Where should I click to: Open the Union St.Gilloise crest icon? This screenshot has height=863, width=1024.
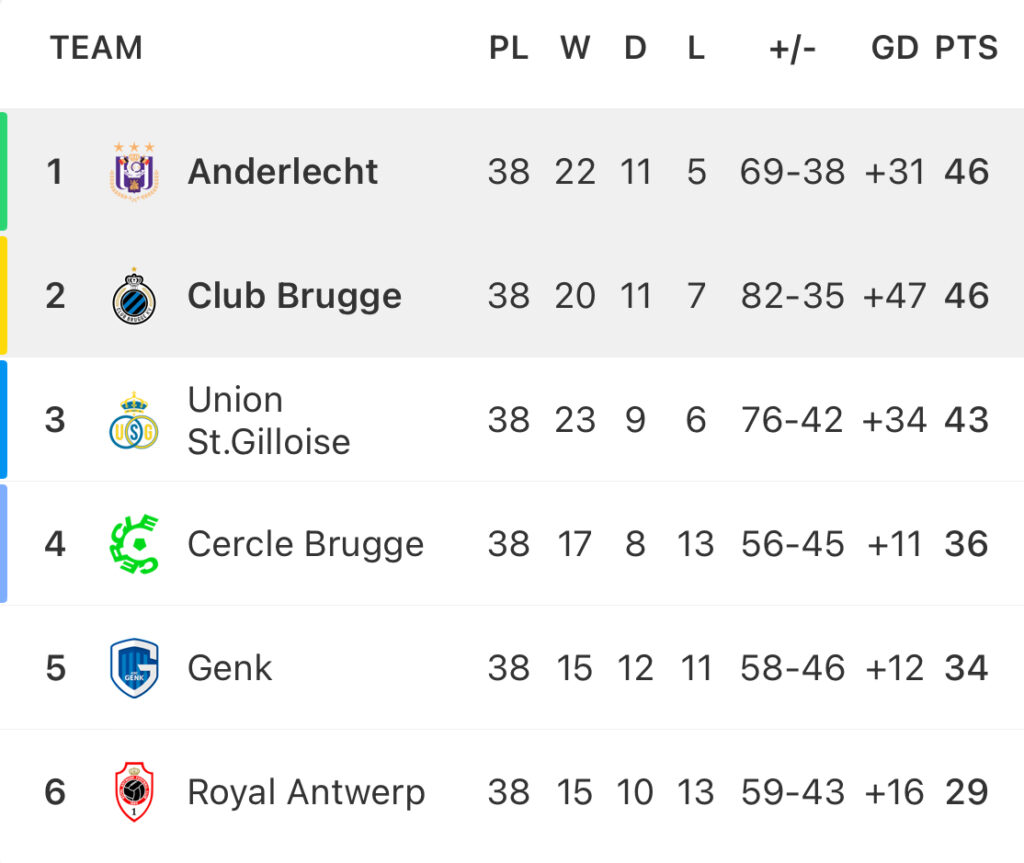pos(134,420)
